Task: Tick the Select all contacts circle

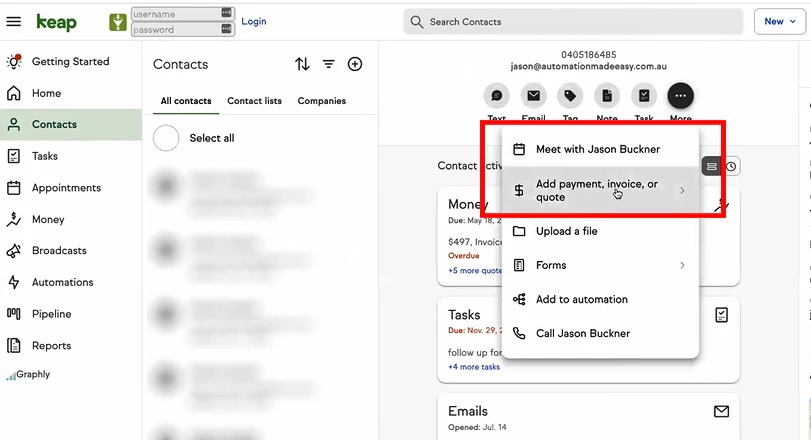Action: click(x=166, y=138)
